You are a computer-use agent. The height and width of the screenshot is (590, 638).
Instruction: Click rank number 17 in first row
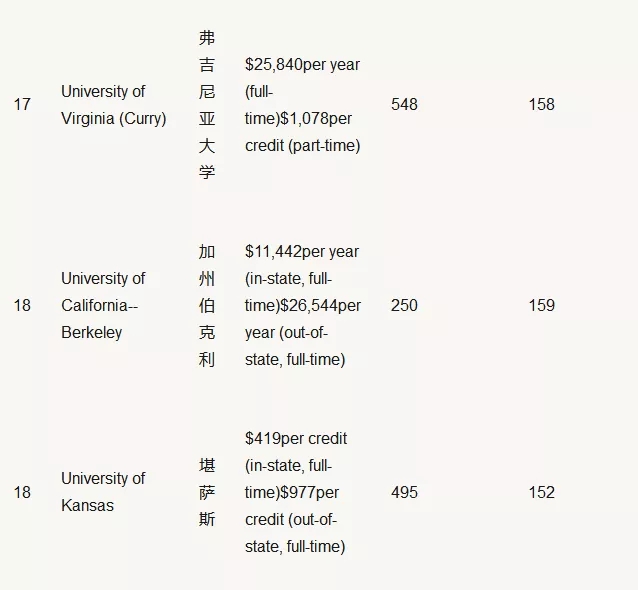22,105
